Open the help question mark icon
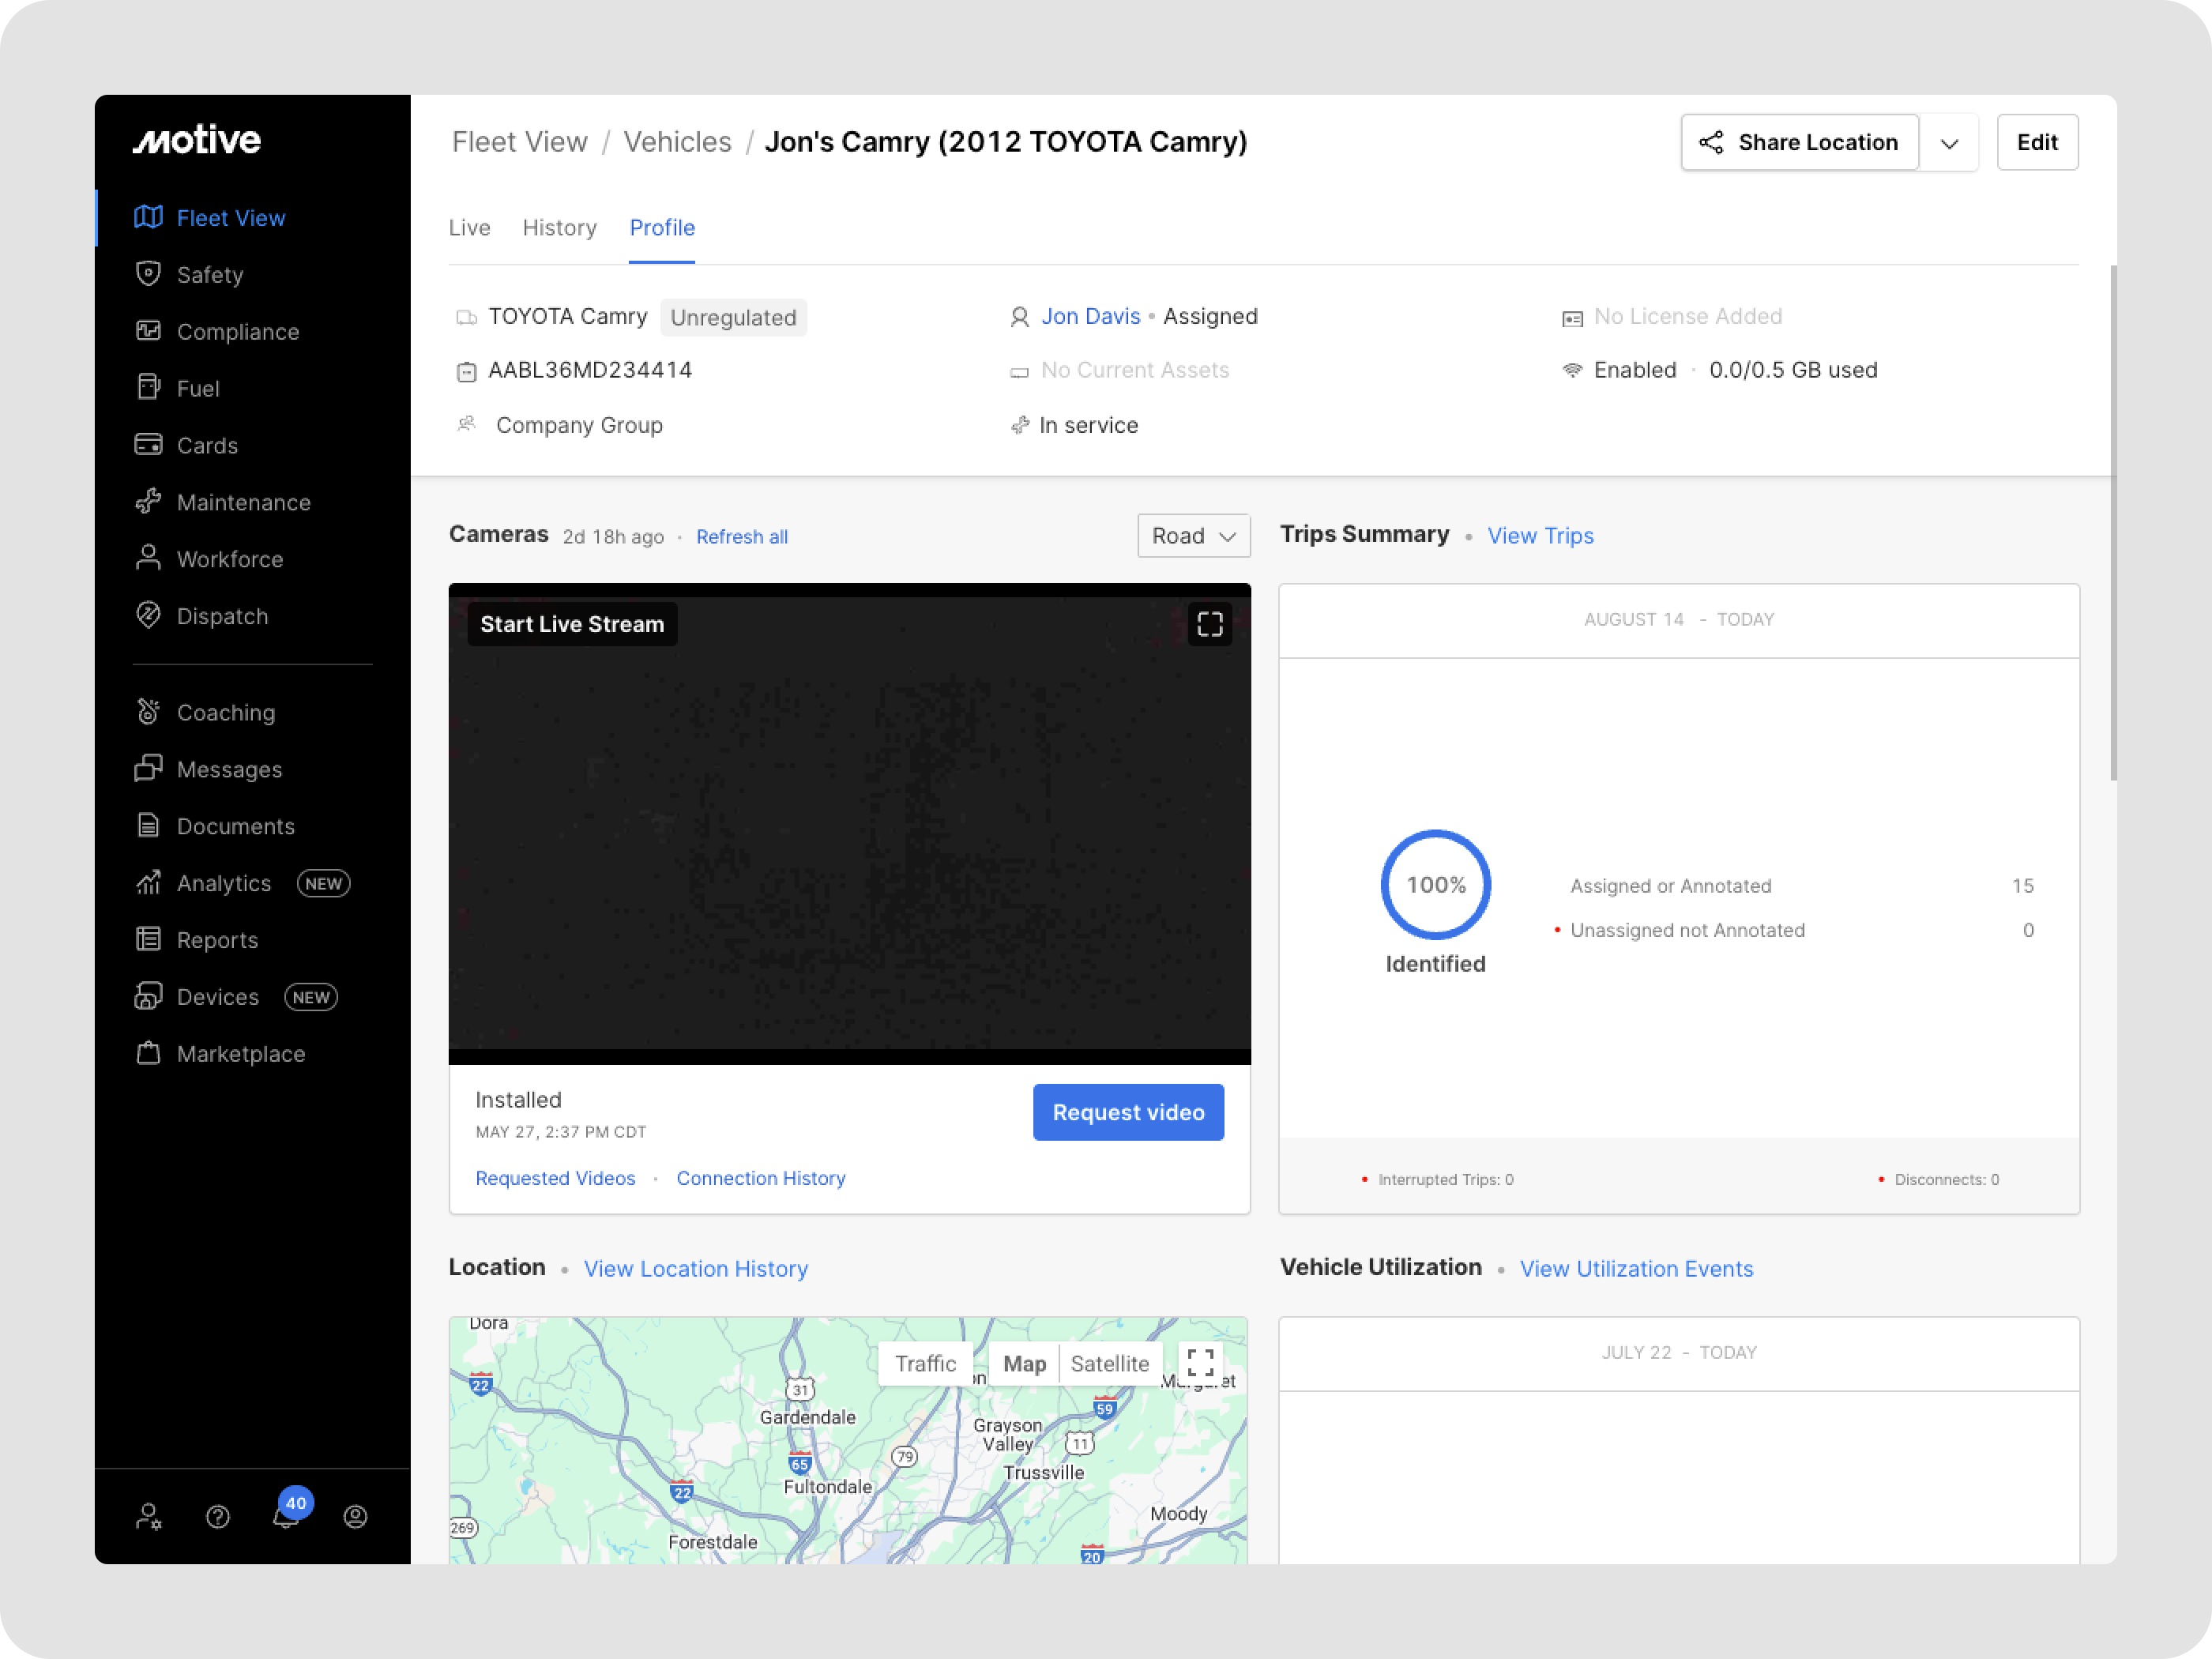The width and height of the screenshot is (2212, 1659). (x=217, y=1517)
